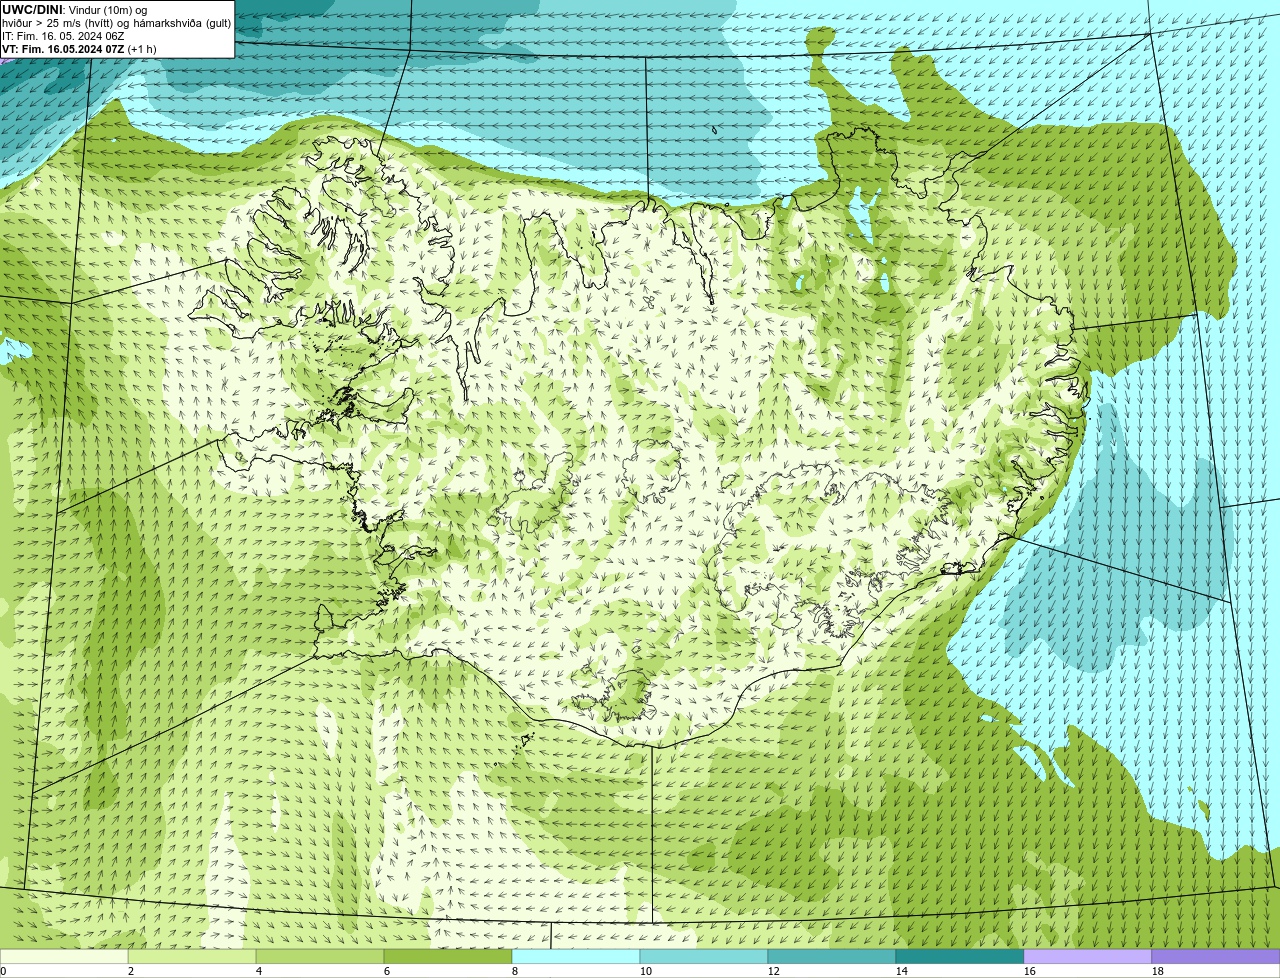Click the purple legend swatch above 18
The width and height of the screenshot is (1280, 978).
coord(1216,957)
